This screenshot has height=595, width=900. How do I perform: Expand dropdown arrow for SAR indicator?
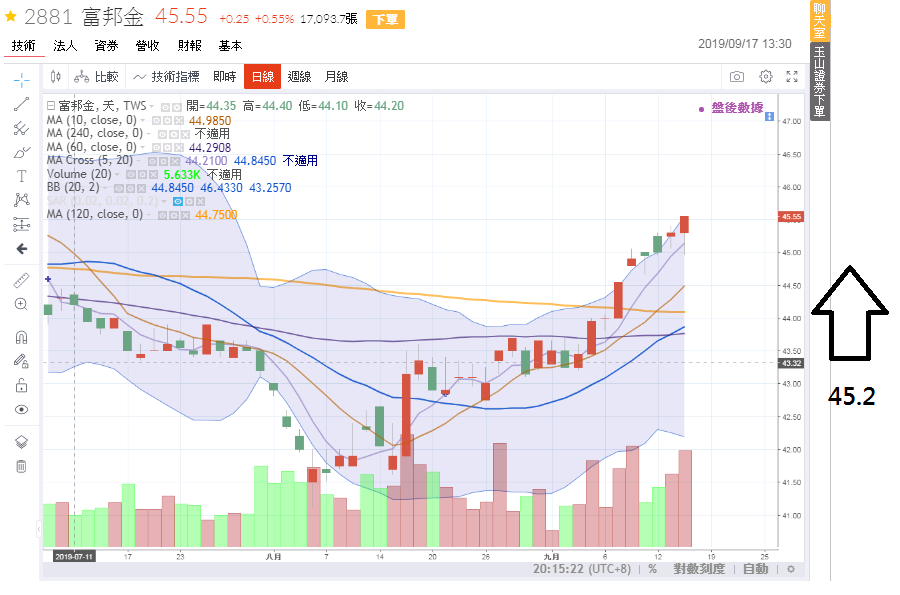[164, 201]
